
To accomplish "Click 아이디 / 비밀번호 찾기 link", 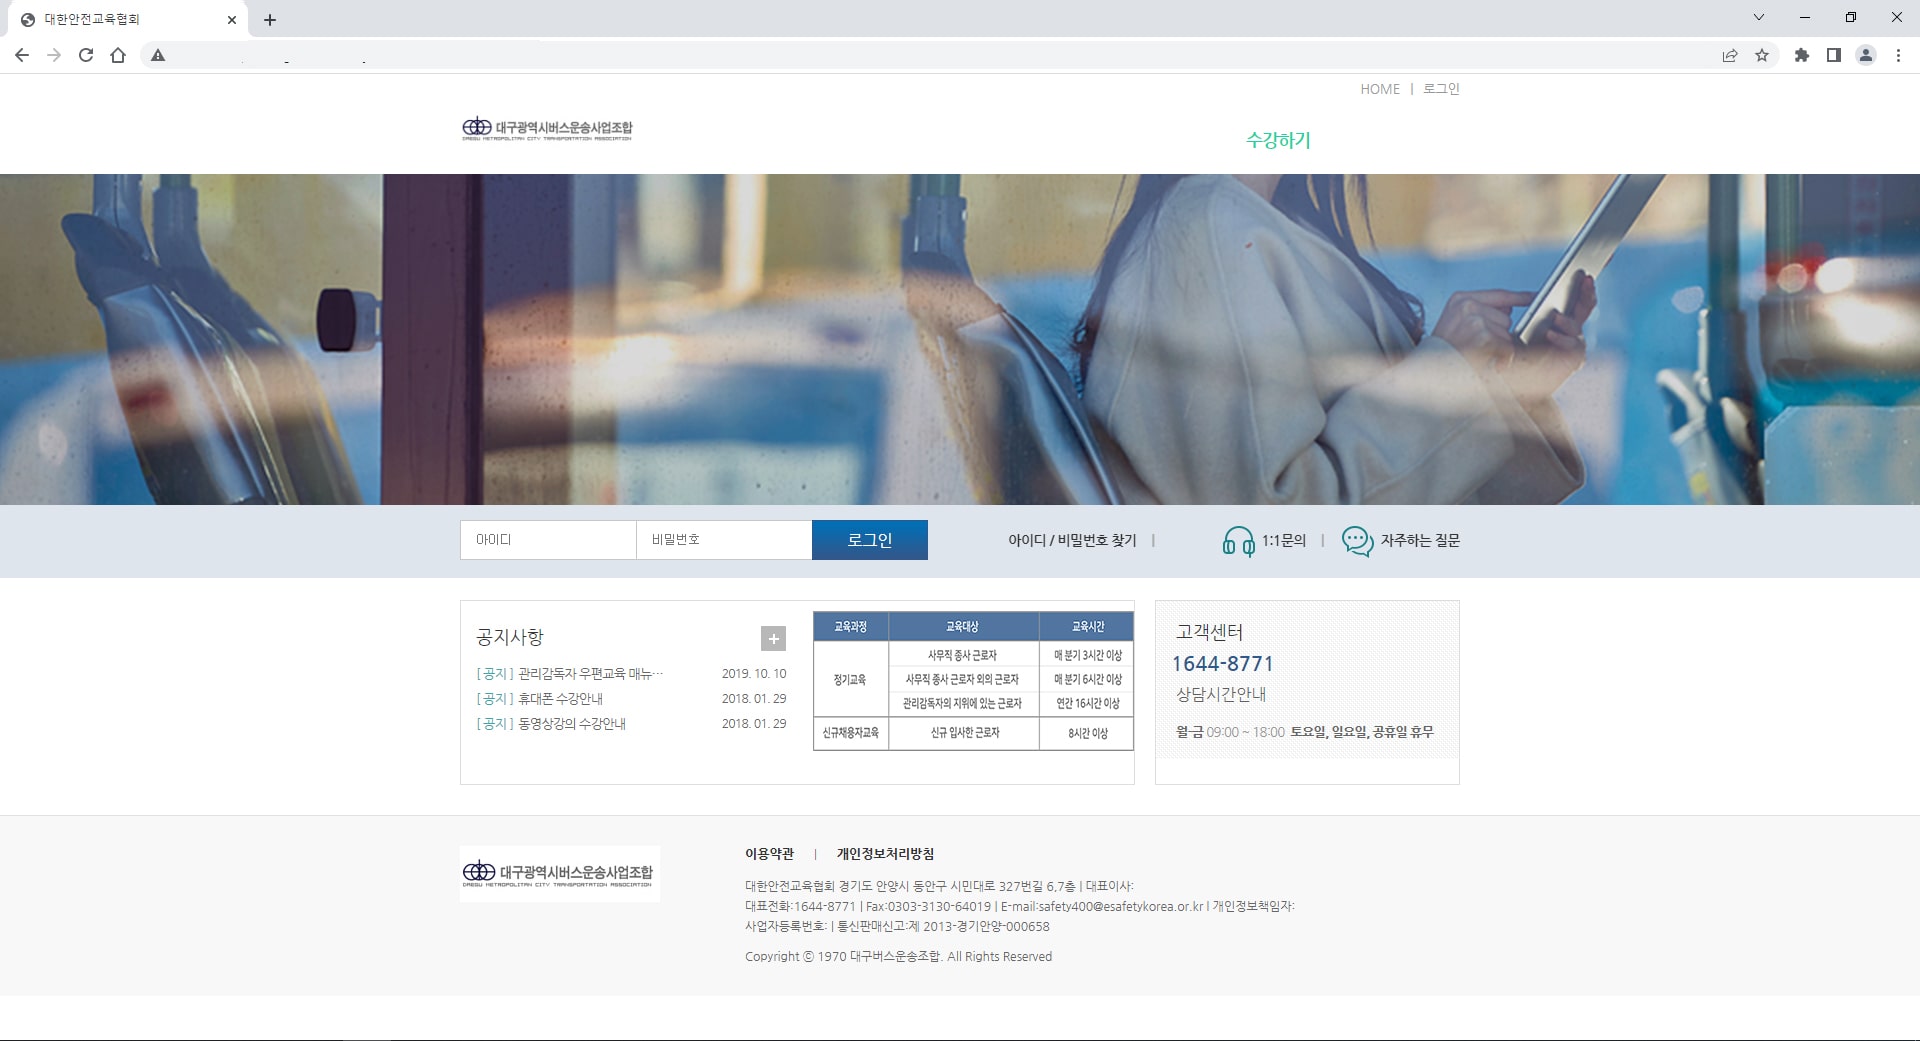I will (1071, 541).
